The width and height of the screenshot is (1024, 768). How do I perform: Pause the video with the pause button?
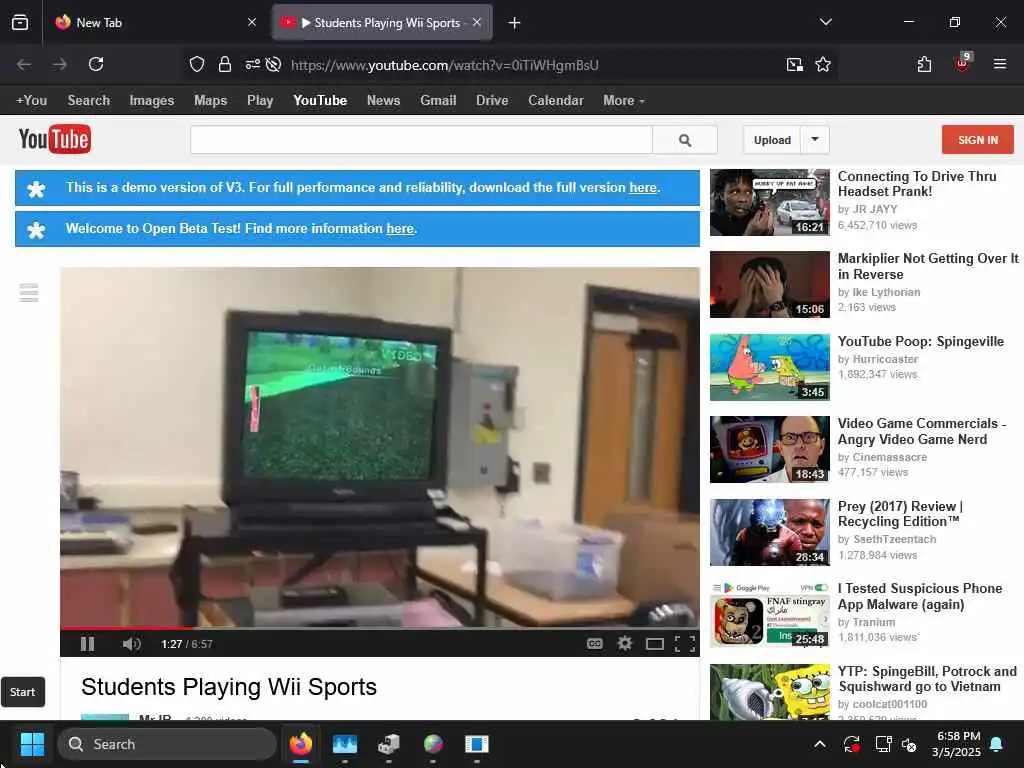(88, 644)
